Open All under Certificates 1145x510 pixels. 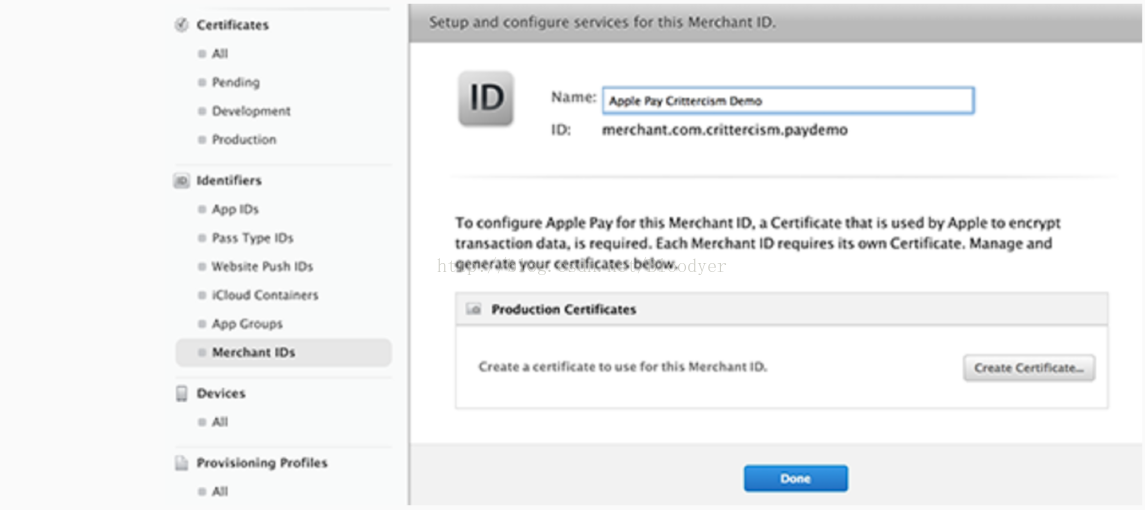(x=220, y=54)
